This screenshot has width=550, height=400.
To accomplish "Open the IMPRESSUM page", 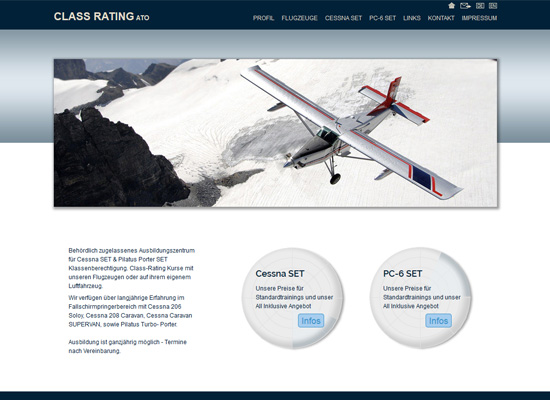I will pos(479,18).
